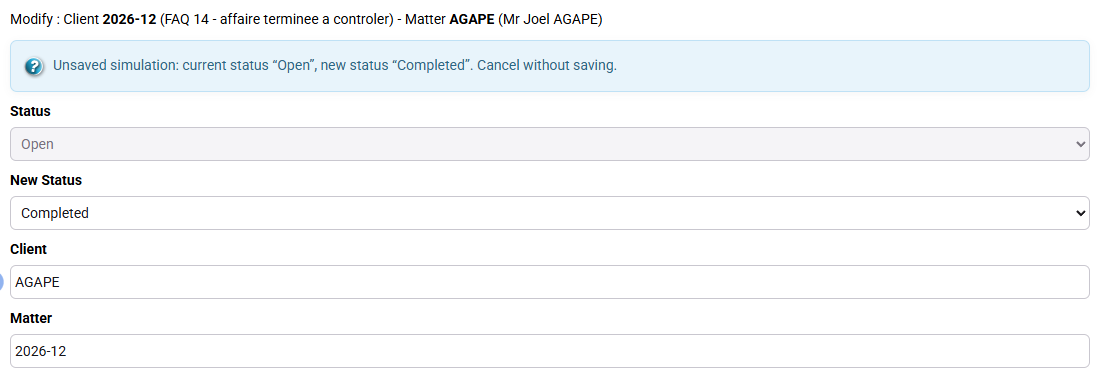1100x388 pixels.
Task: Open the New Status dropdown showing Completed
Action: coord(549,213)
